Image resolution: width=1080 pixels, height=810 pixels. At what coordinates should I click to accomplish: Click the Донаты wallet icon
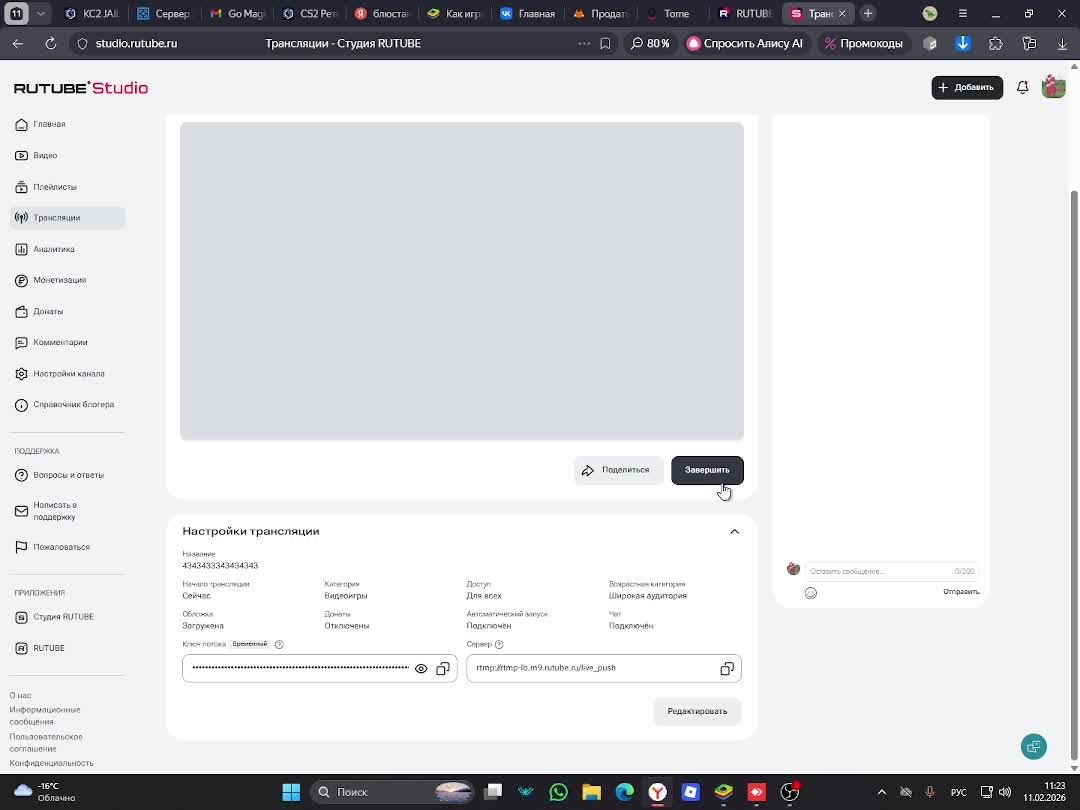[21, 311]
